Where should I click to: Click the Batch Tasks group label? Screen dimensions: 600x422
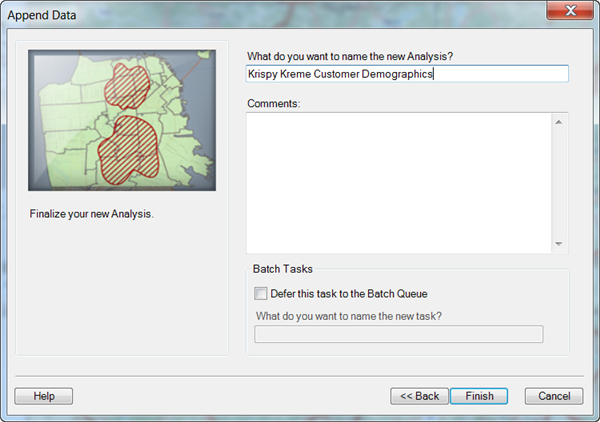coord(283,270)
